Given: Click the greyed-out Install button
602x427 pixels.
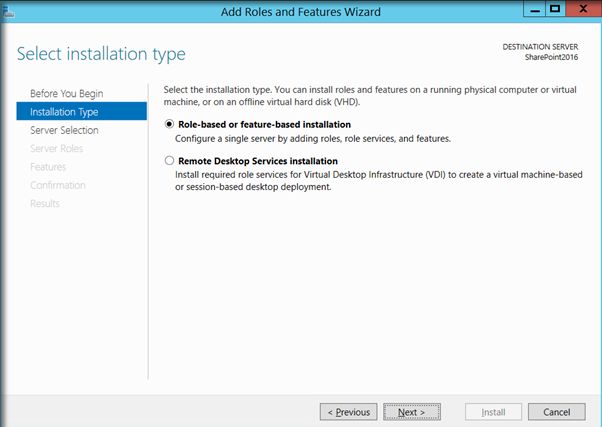Looking at the screenshot, I should tap(494, 411).
